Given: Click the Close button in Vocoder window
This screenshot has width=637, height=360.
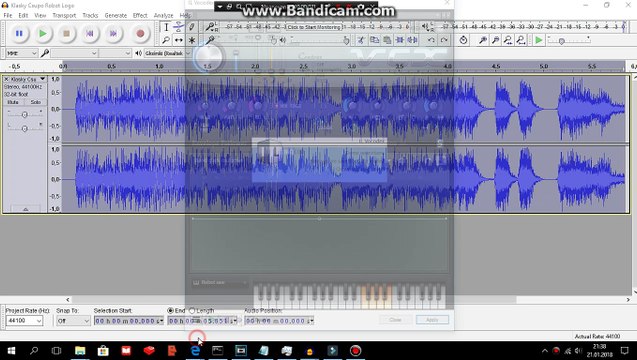Looking at the screenshot, I should (x=395, y=320).
